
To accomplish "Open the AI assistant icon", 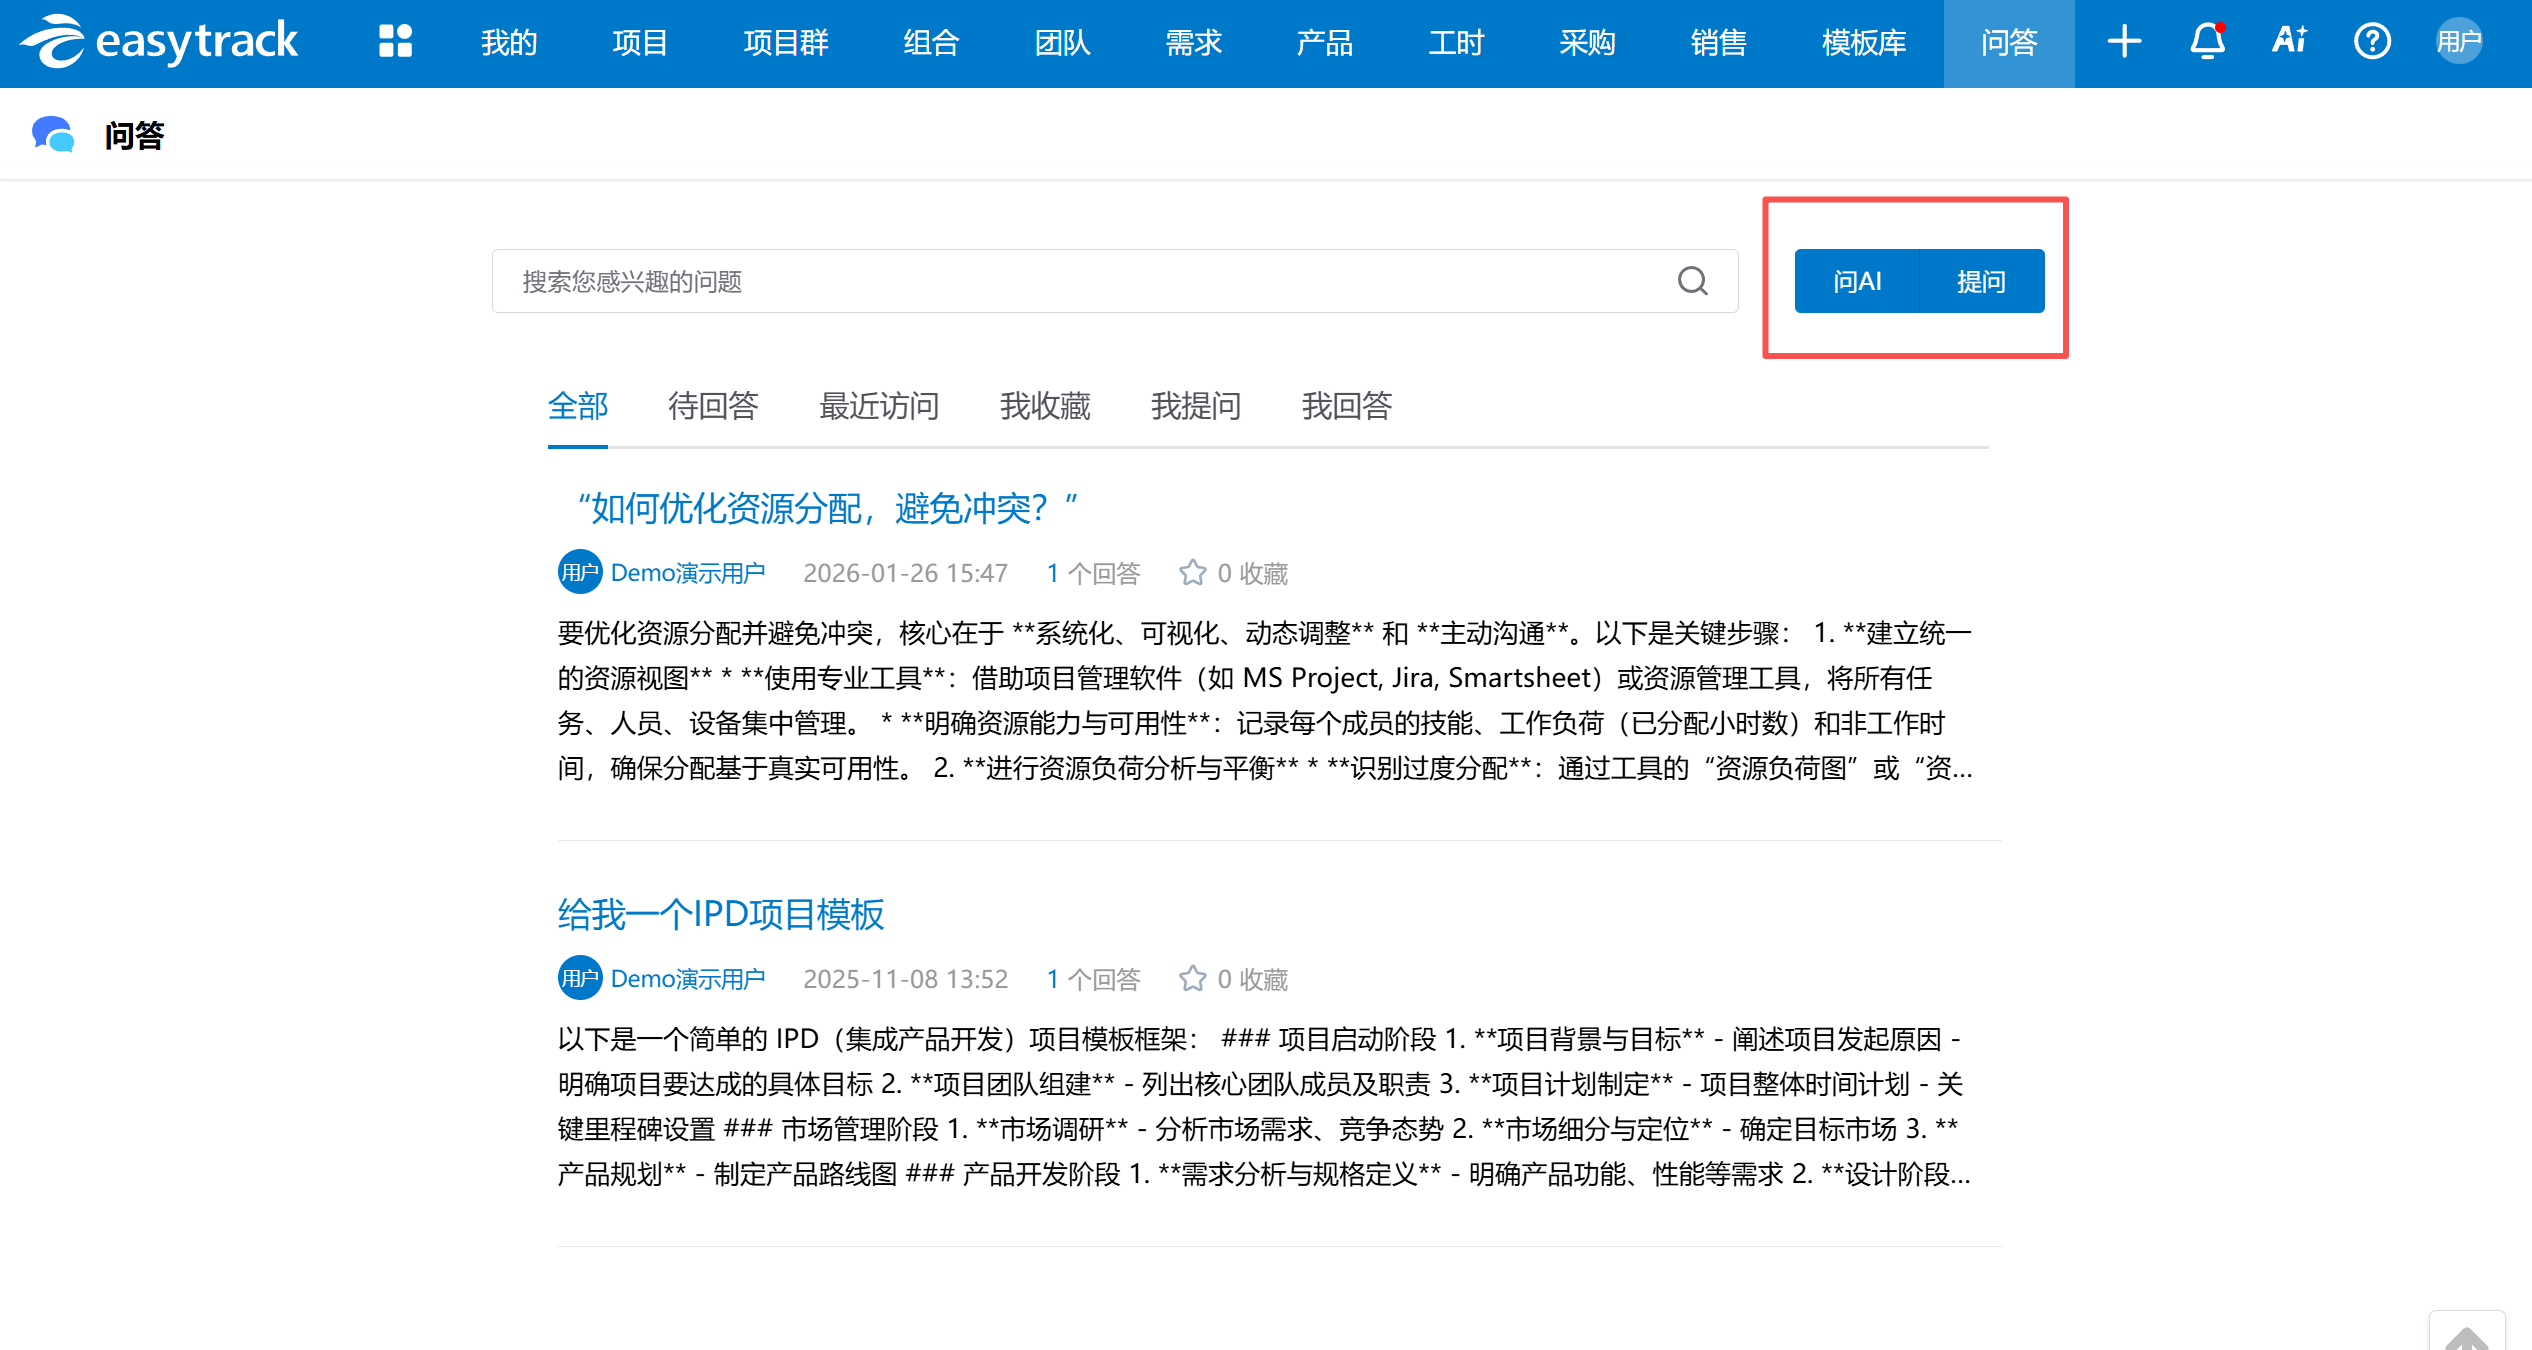I will (x=2289, y=42).
